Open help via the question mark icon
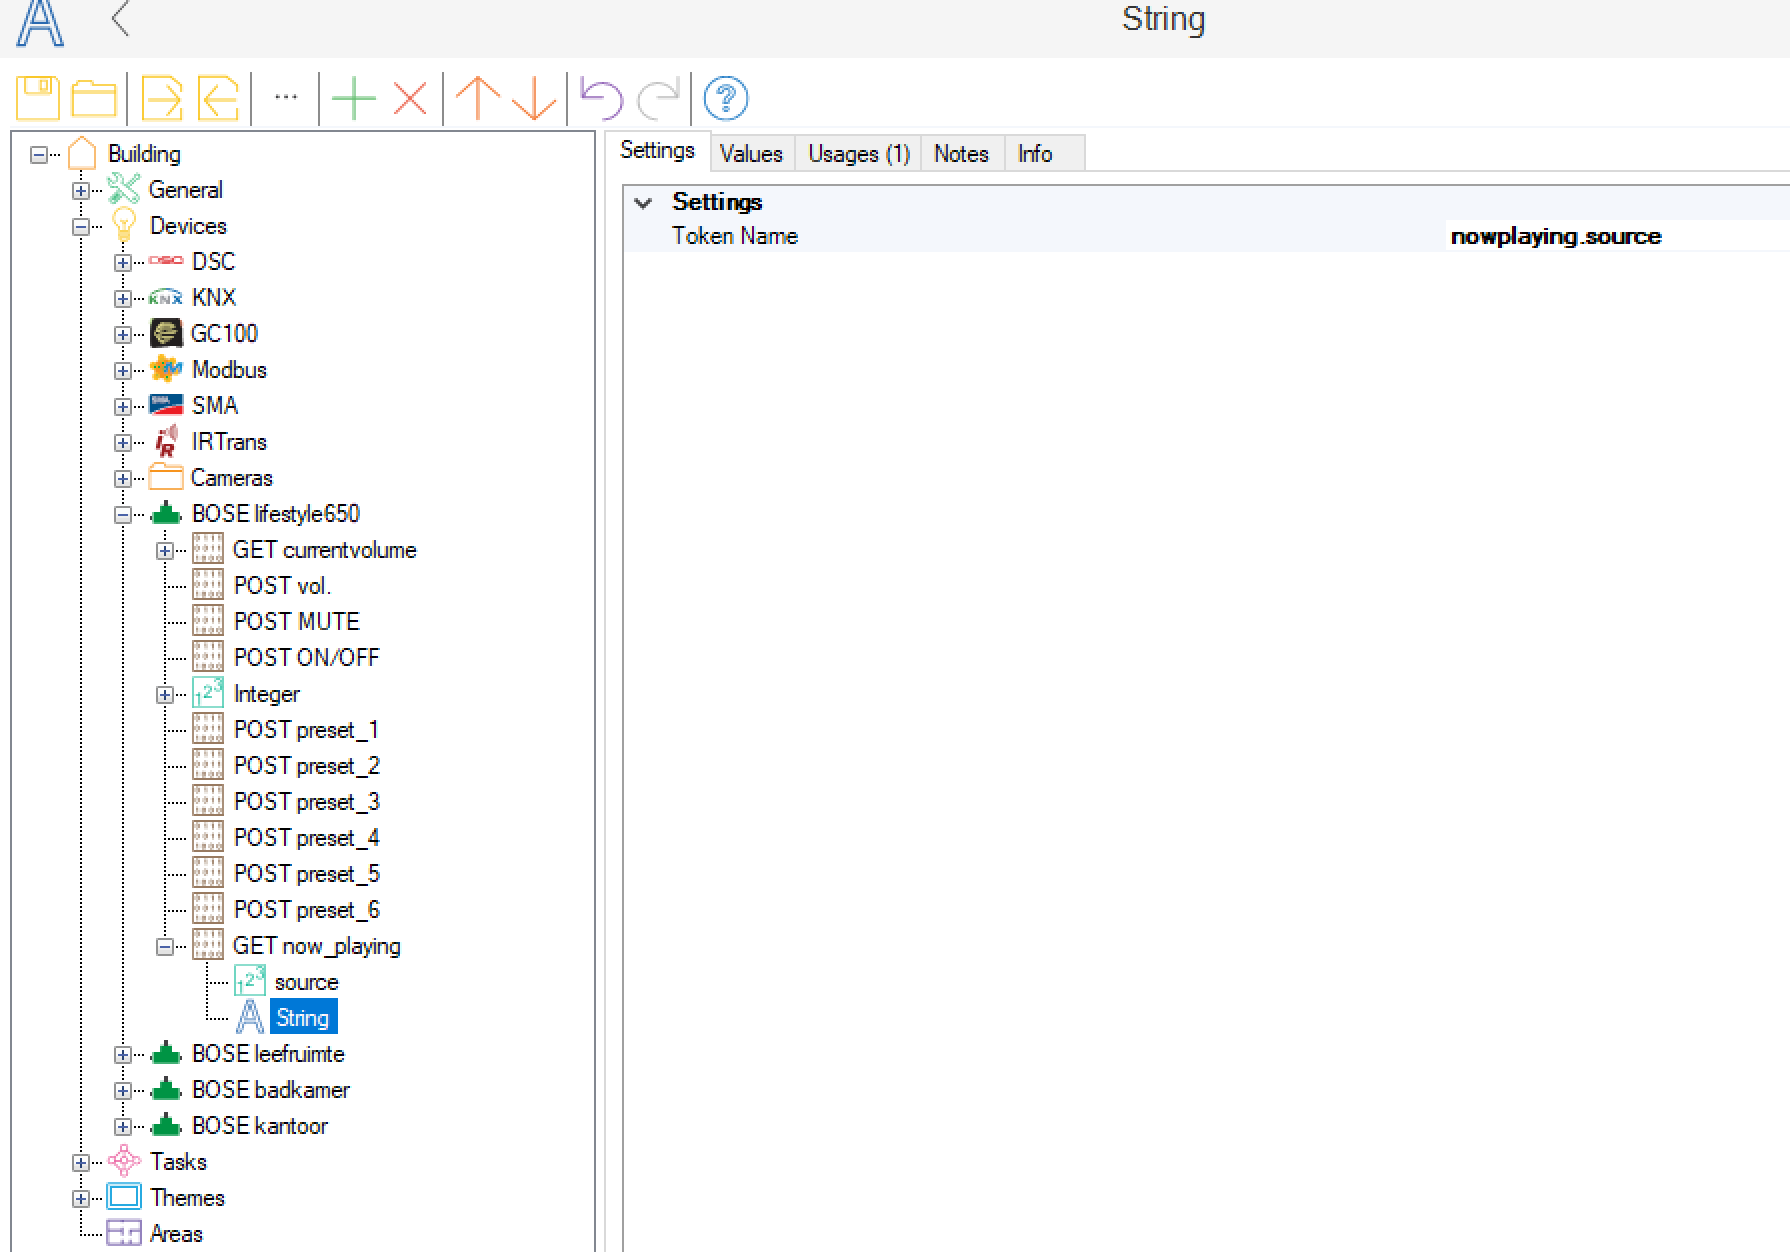The height and width of the screenshot is (1252, 1790). (x=726, y=98)
